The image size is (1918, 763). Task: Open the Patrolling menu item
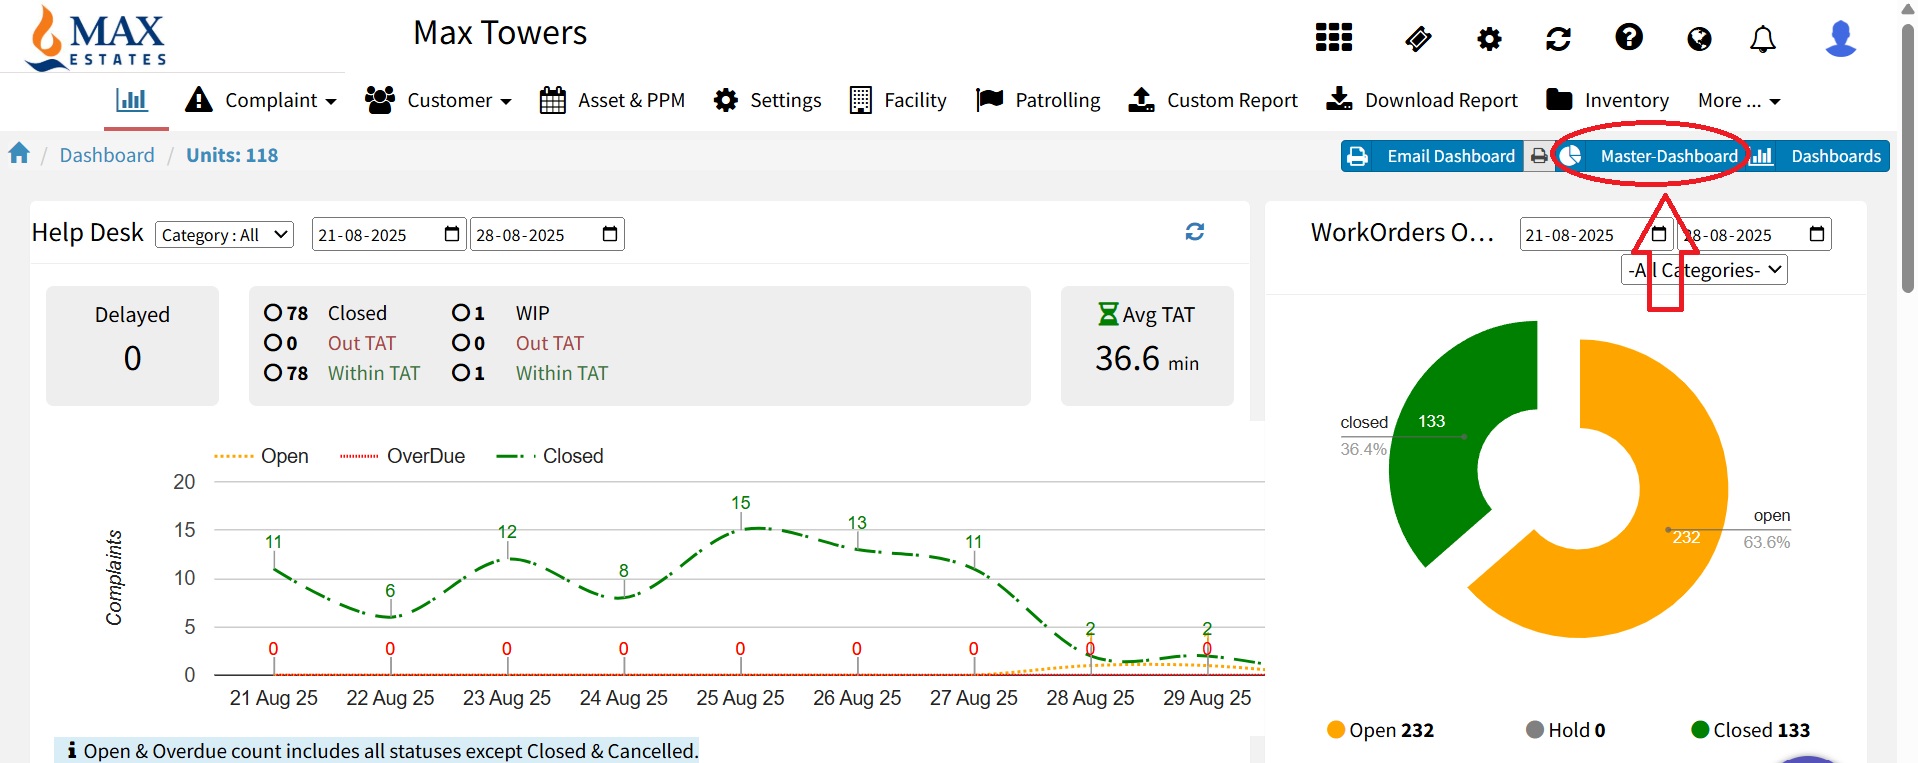coord(1038,100)
